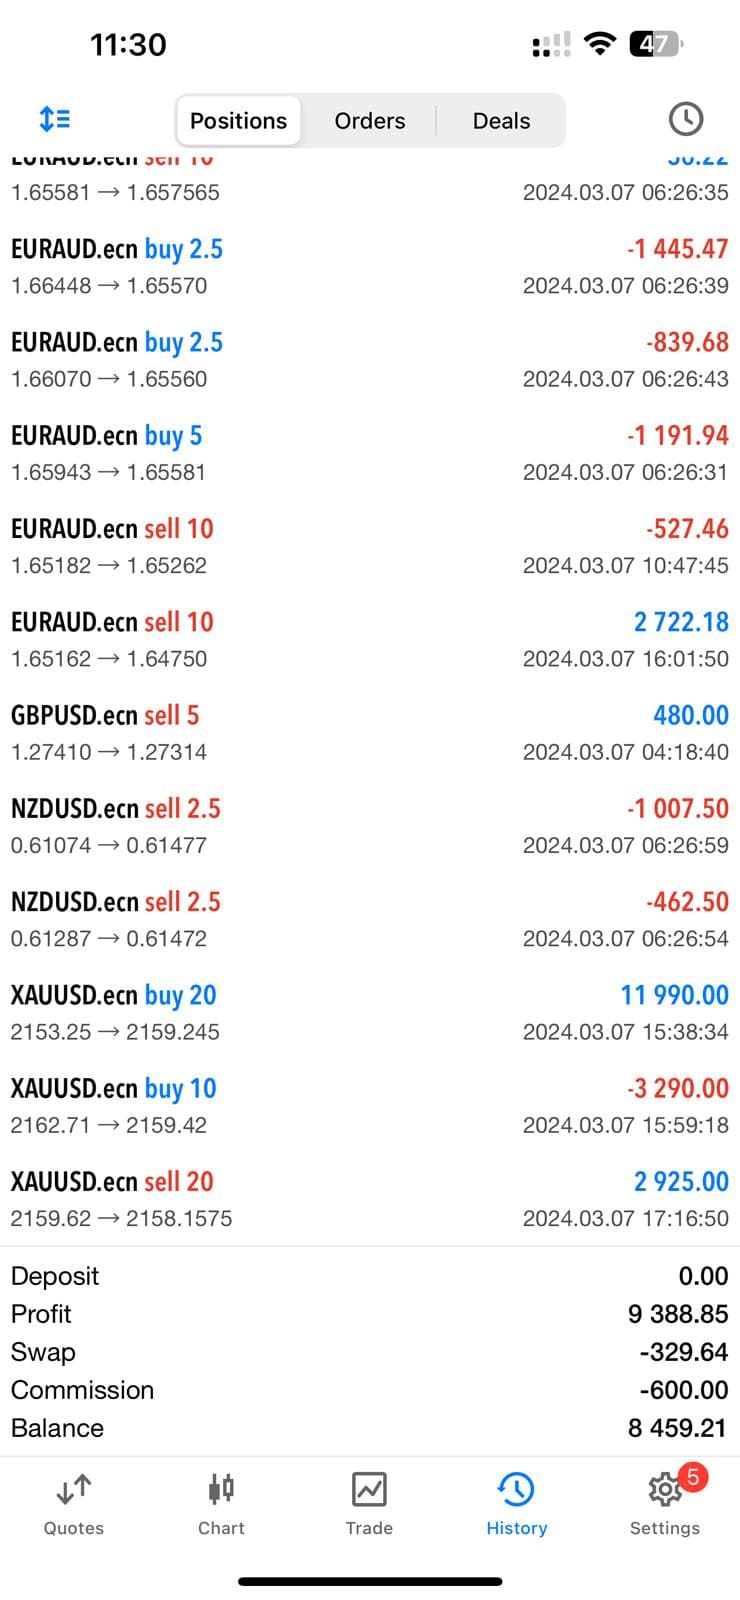740x1600 pixels.
Task: Open the Trade screen
Action: point(369,1502)
